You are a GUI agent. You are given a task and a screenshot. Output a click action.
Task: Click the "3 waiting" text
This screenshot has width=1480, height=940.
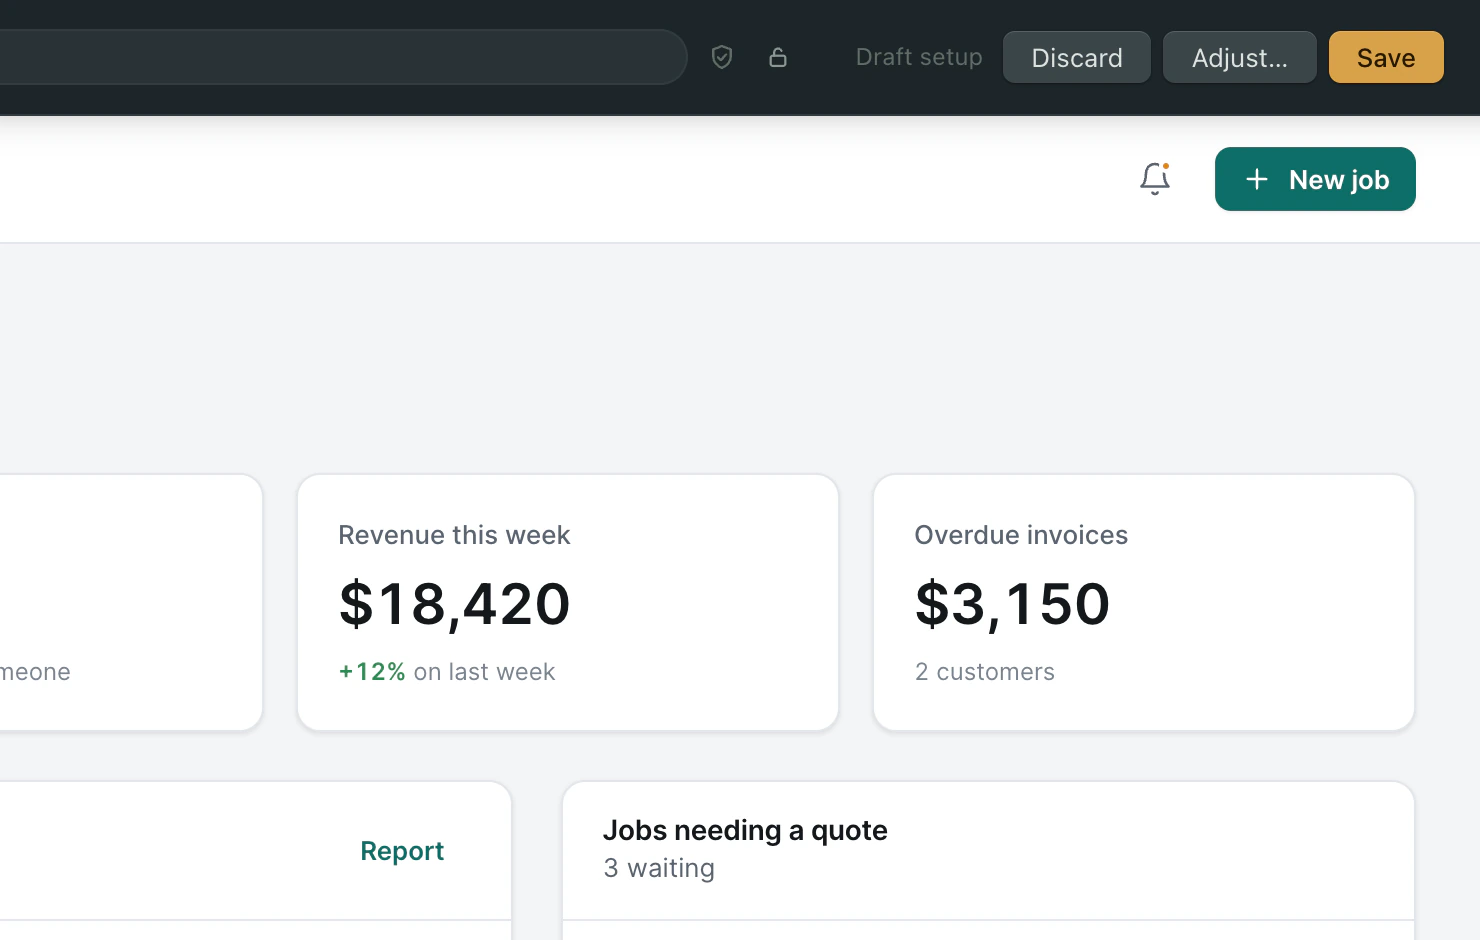point(659,868)
